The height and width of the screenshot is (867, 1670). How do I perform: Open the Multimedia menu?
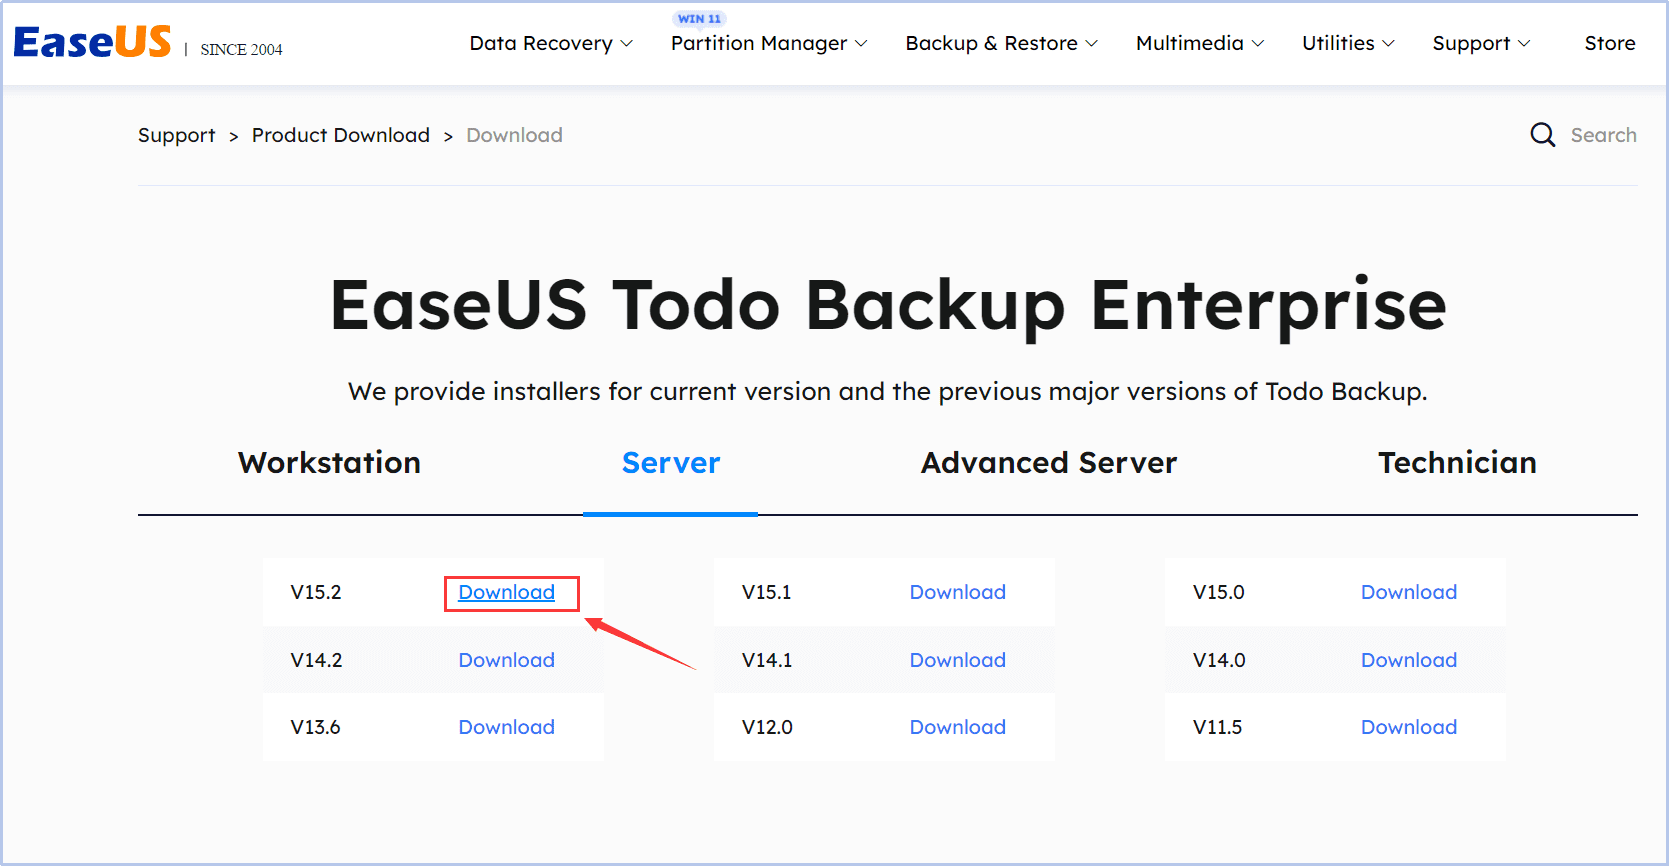(x=1199, y=43)
